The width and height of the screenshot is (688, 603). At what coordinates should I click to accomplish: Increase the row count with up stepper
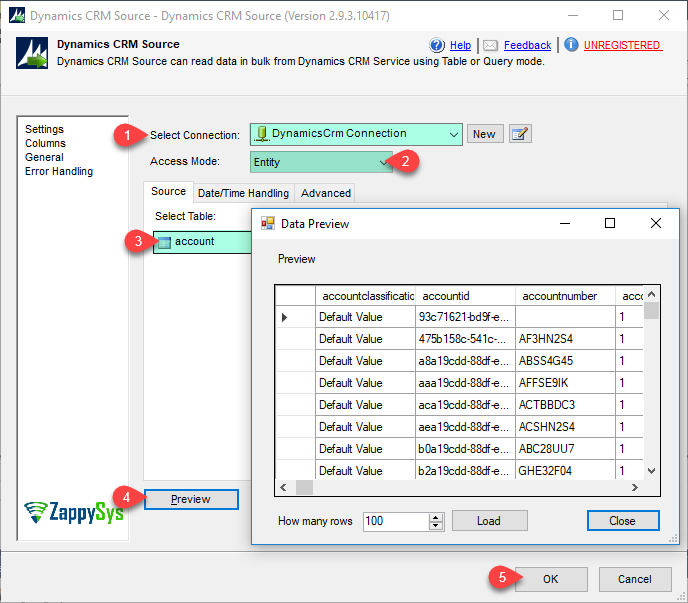click(x=436, y=517)
